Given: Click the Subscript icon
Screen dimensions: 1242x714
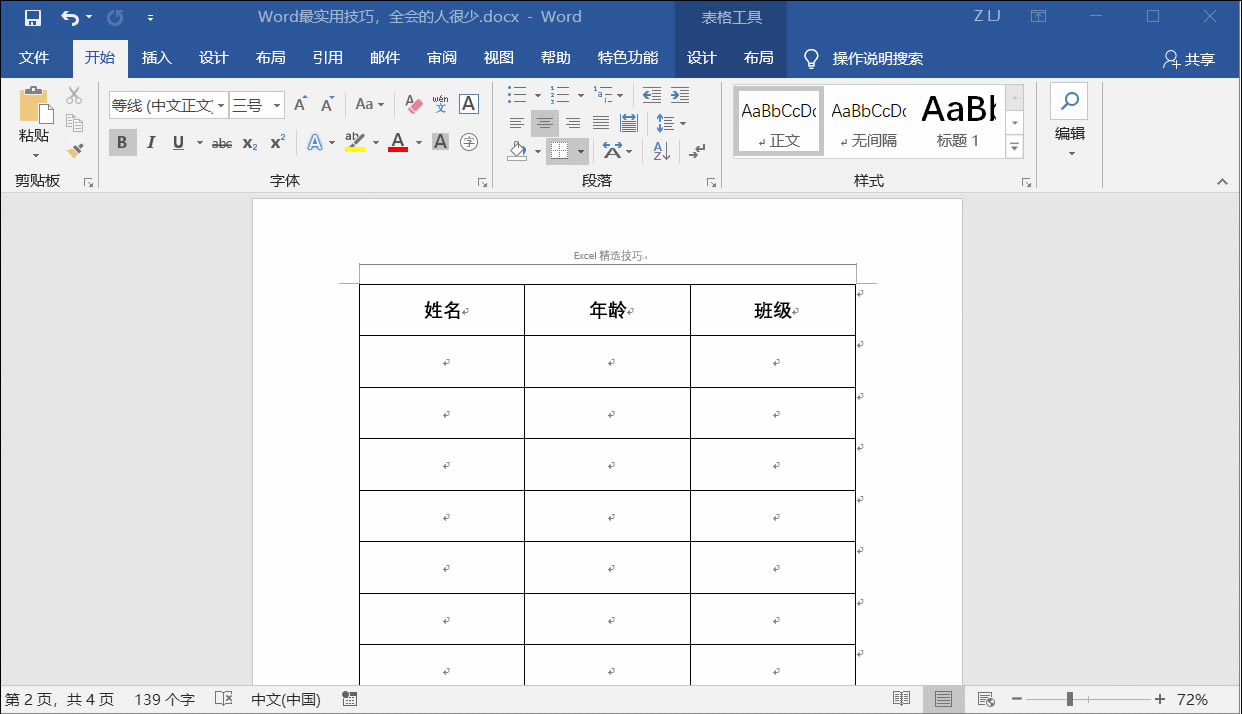Looking at the screenshot, I should point(250,143).
